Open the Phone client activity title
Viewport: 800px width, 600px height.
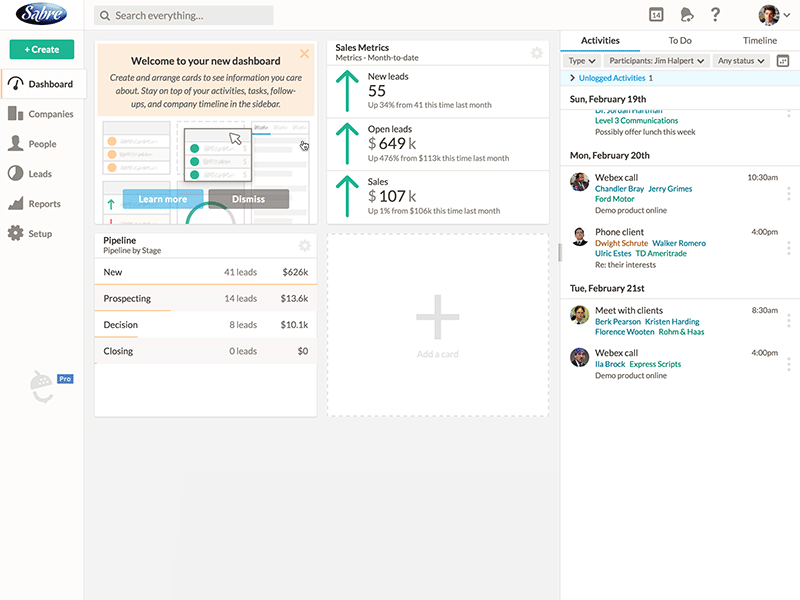[x=619, y=232]
